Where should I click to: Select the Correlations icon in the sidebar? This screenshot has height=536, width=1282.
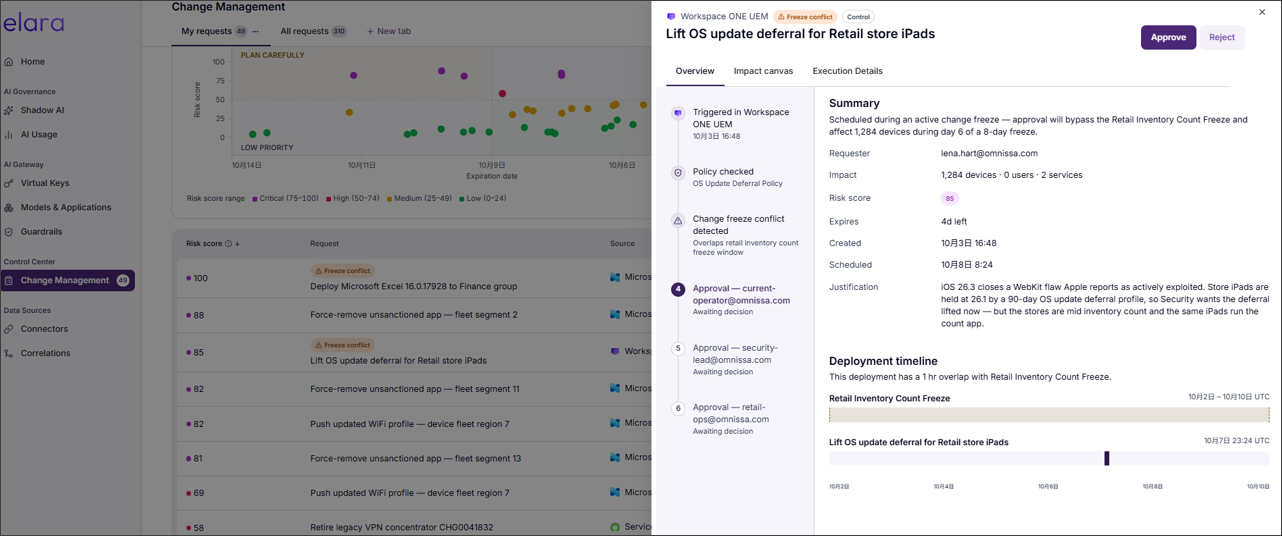pyautogui.click(x=9, y=353)
